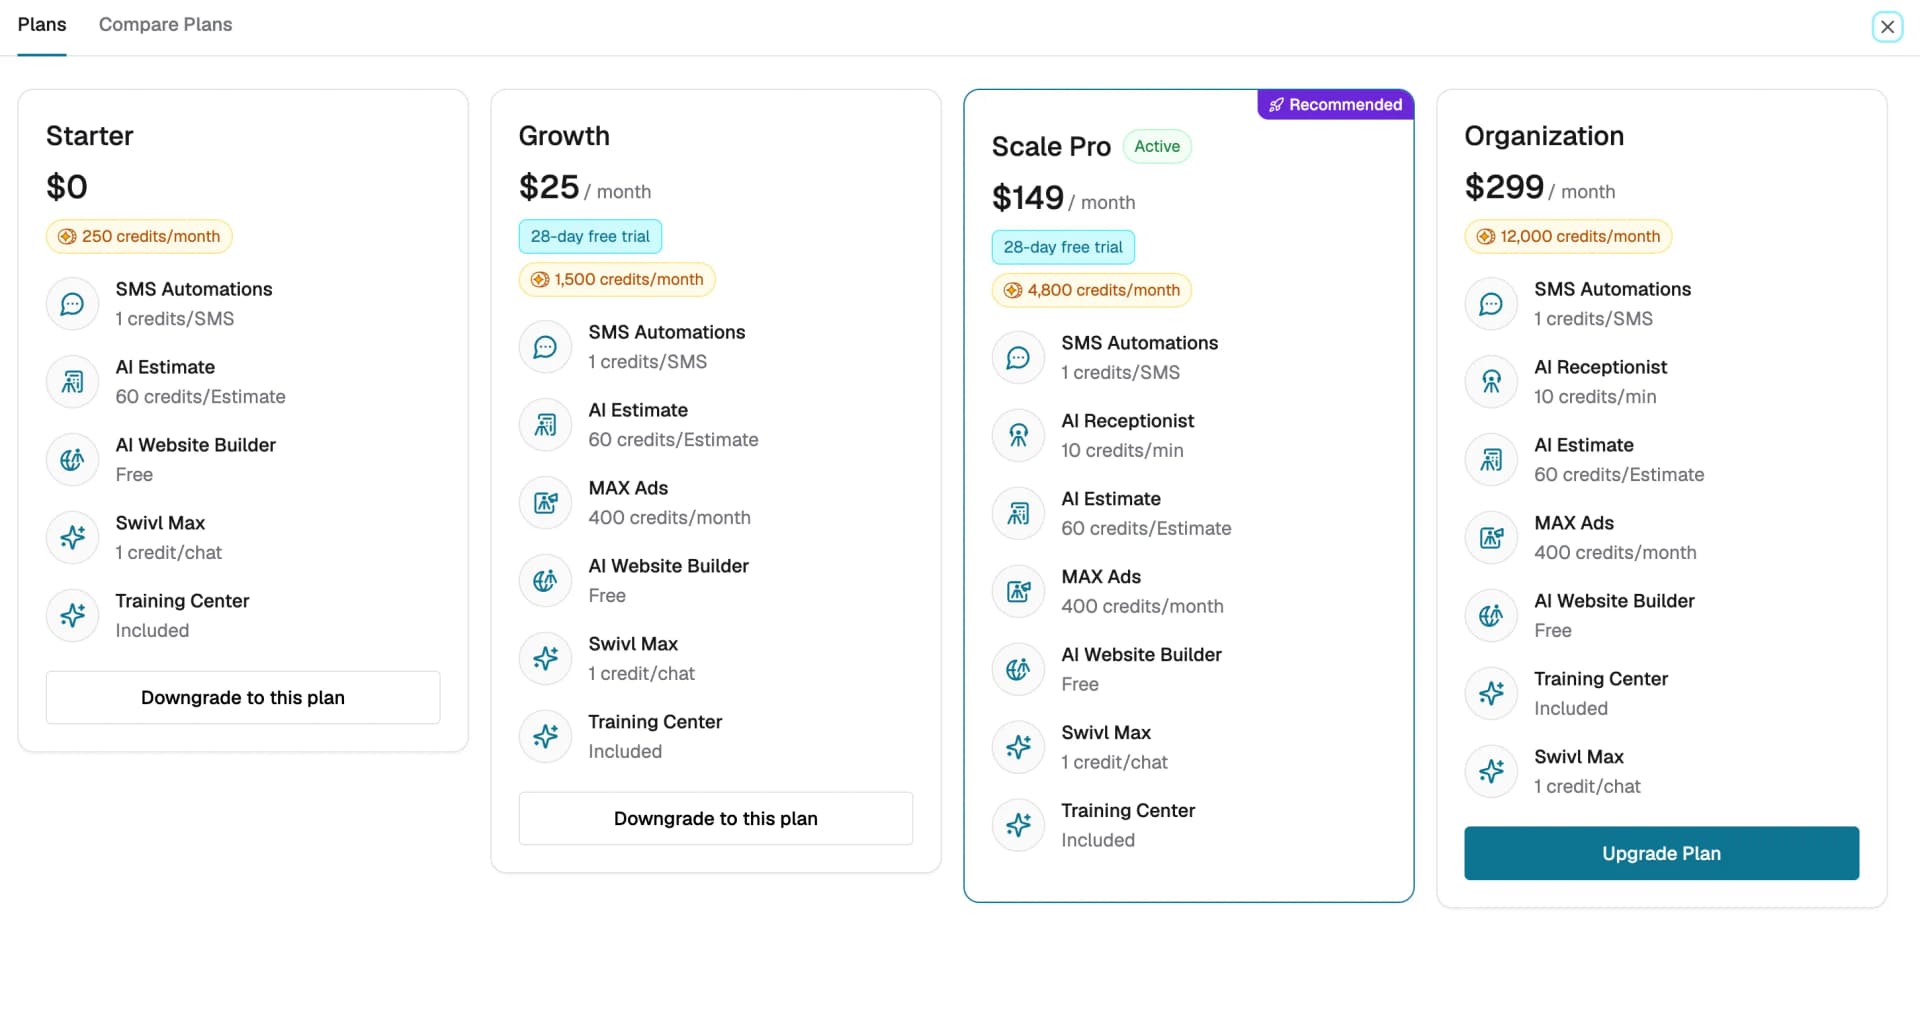The image size is (1920, 1028).
Task: Click the AI Receptionist icon in Scale Pro plan
Action: point(1018,436)
